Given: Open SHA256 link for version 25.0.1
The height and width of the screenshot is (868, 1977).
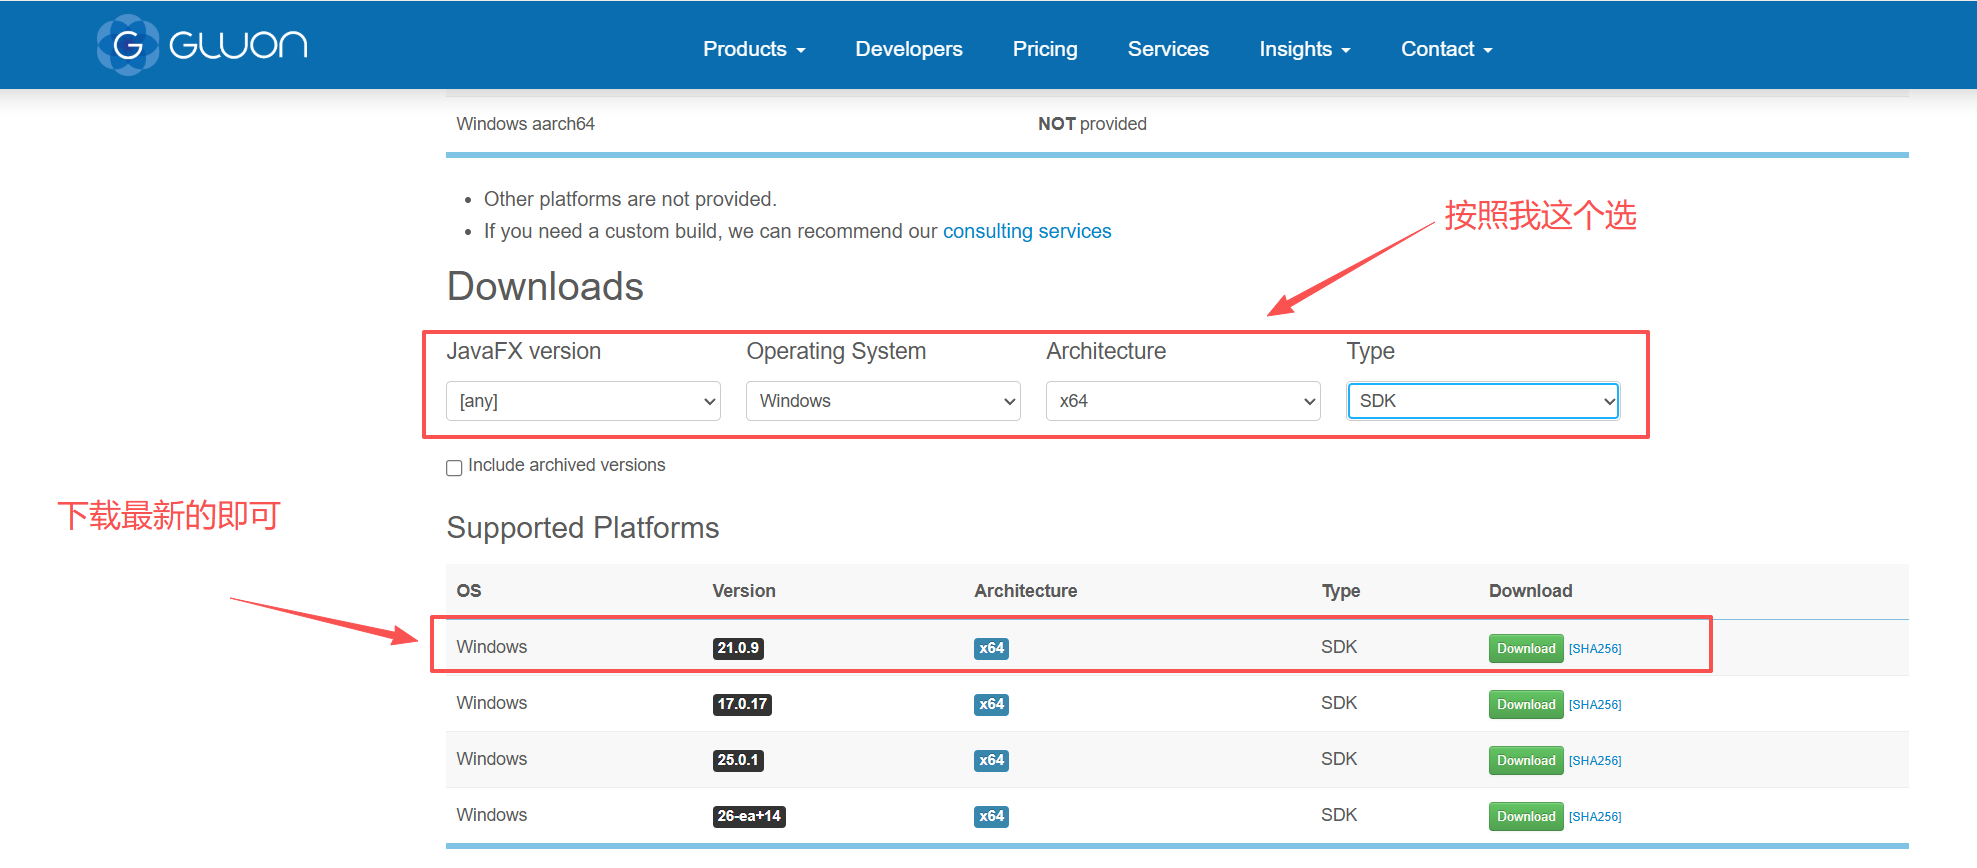Looking at the screenshot, I should coord(1595,761).
